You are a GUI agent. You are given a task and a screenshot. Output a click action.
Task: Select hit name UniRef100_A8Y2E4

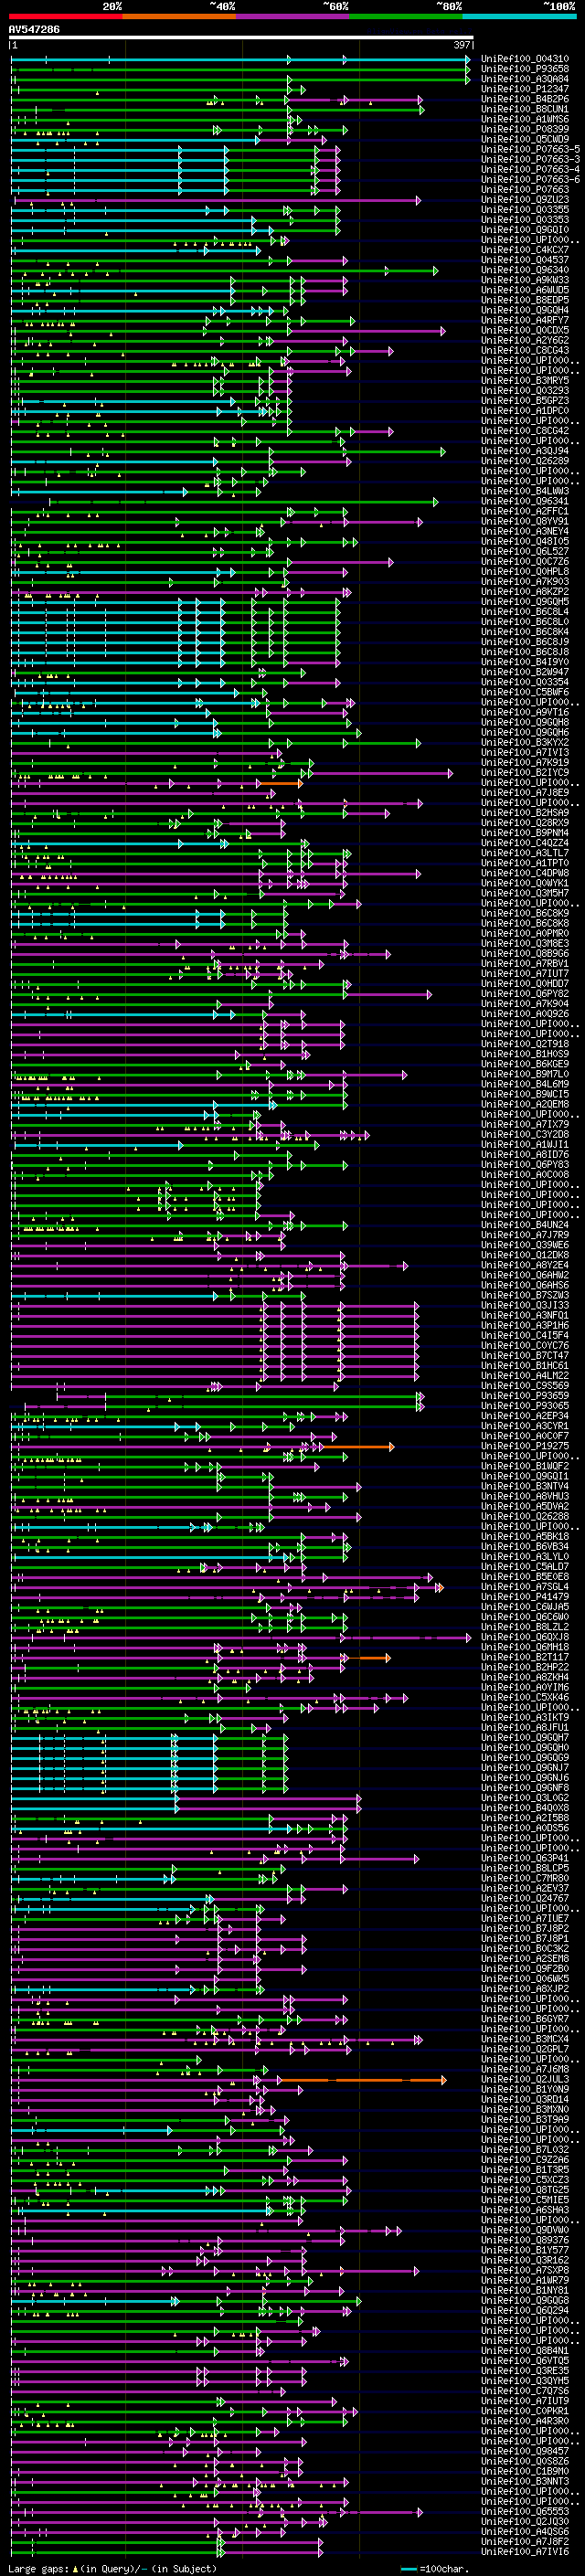(x=525, y=1265)
